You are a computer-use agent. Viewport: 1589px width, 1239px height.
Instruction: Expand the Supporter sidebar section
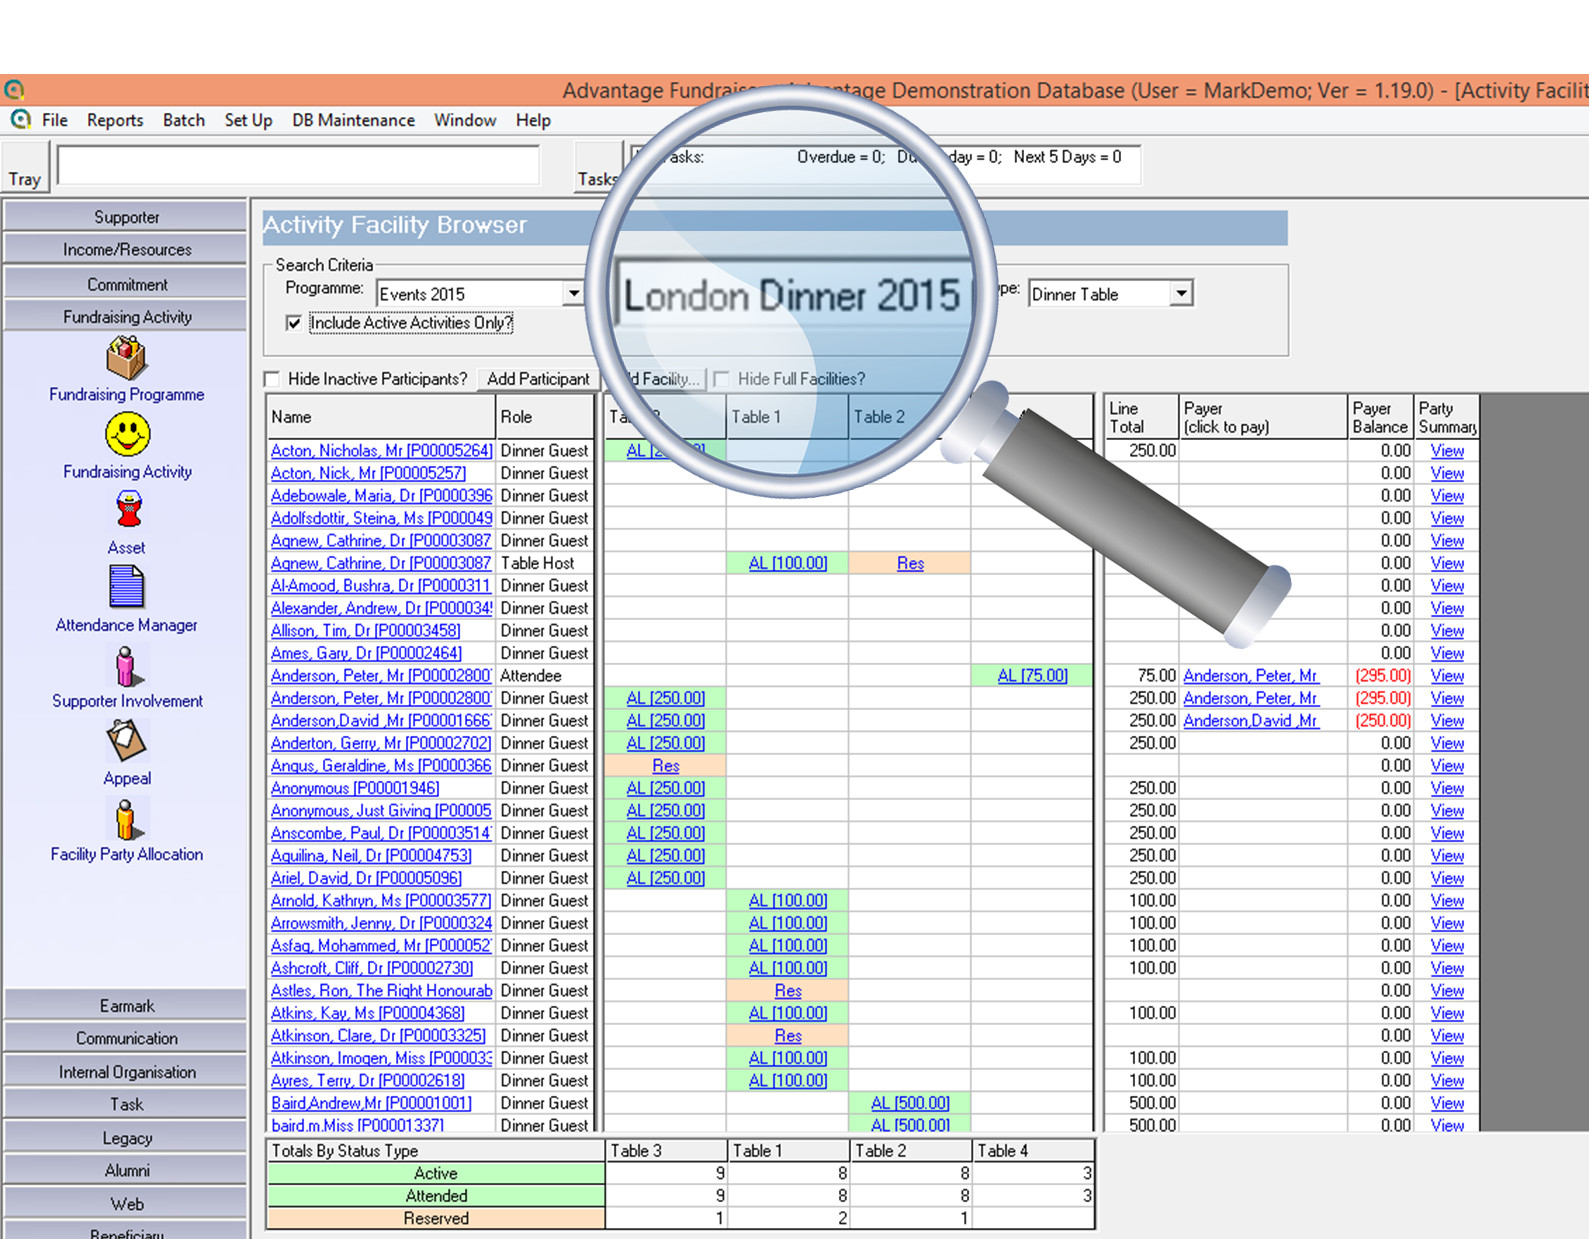click(x=126, y=217)
